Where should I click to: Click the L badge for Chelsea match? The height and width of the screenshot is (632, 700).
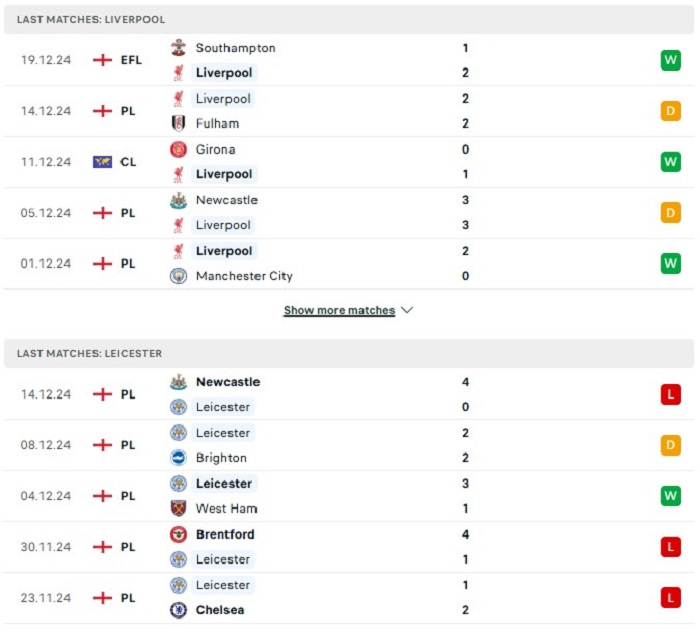(x=671, y=598)
